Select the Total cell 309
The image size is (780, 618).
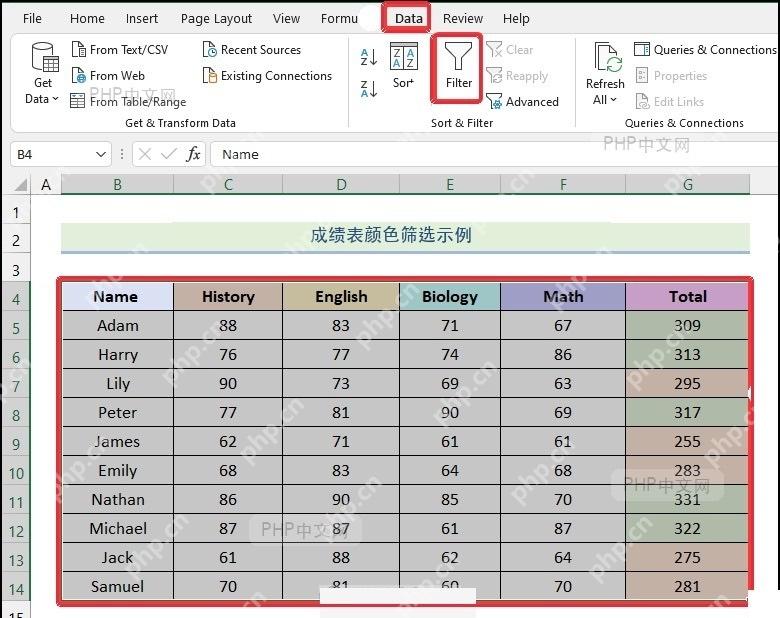pyautogui.click(x=687, y=325)
